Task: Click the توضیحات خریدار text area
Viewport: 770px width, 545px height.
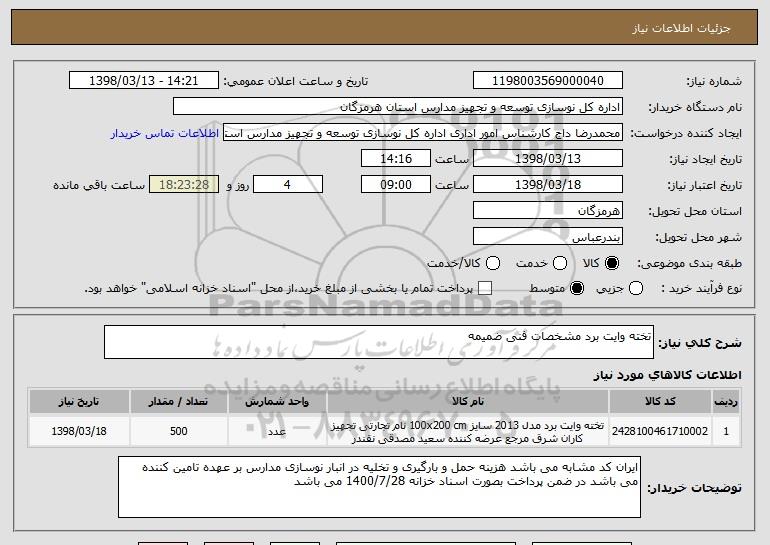Action: point(379,487)
